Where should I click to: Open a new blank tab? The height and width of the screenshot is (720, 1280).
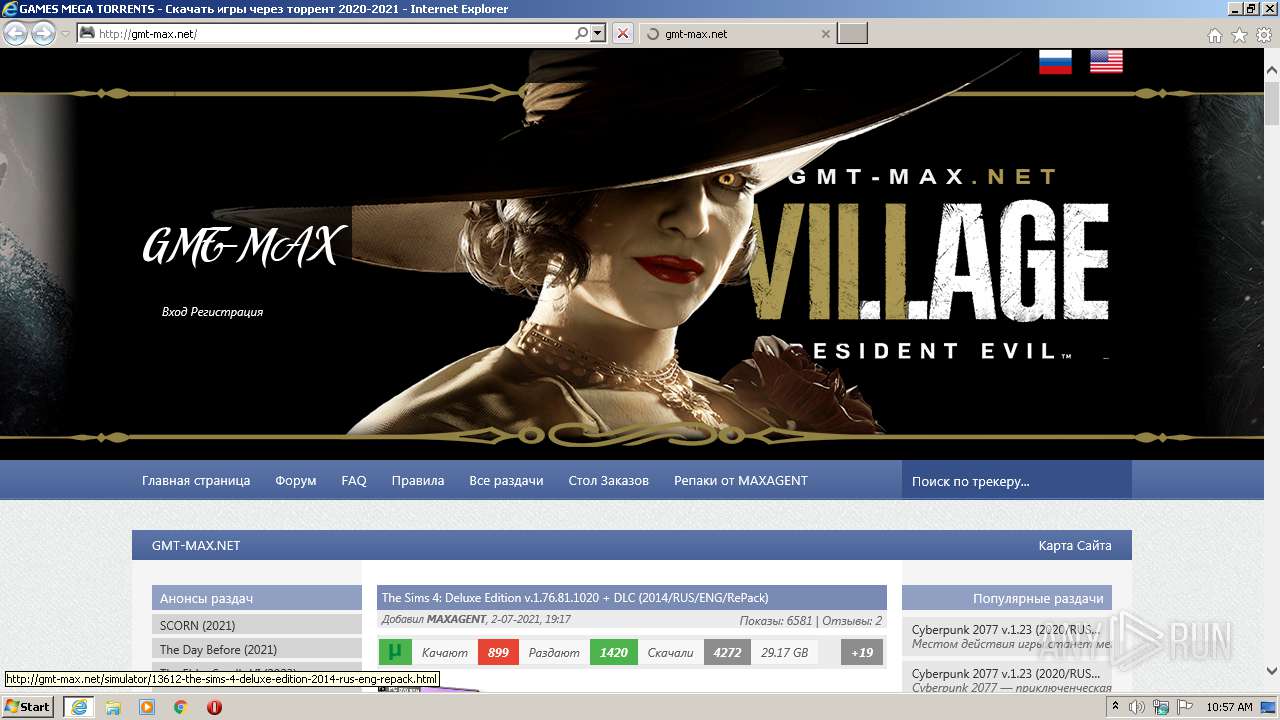(x=852, y=34)
